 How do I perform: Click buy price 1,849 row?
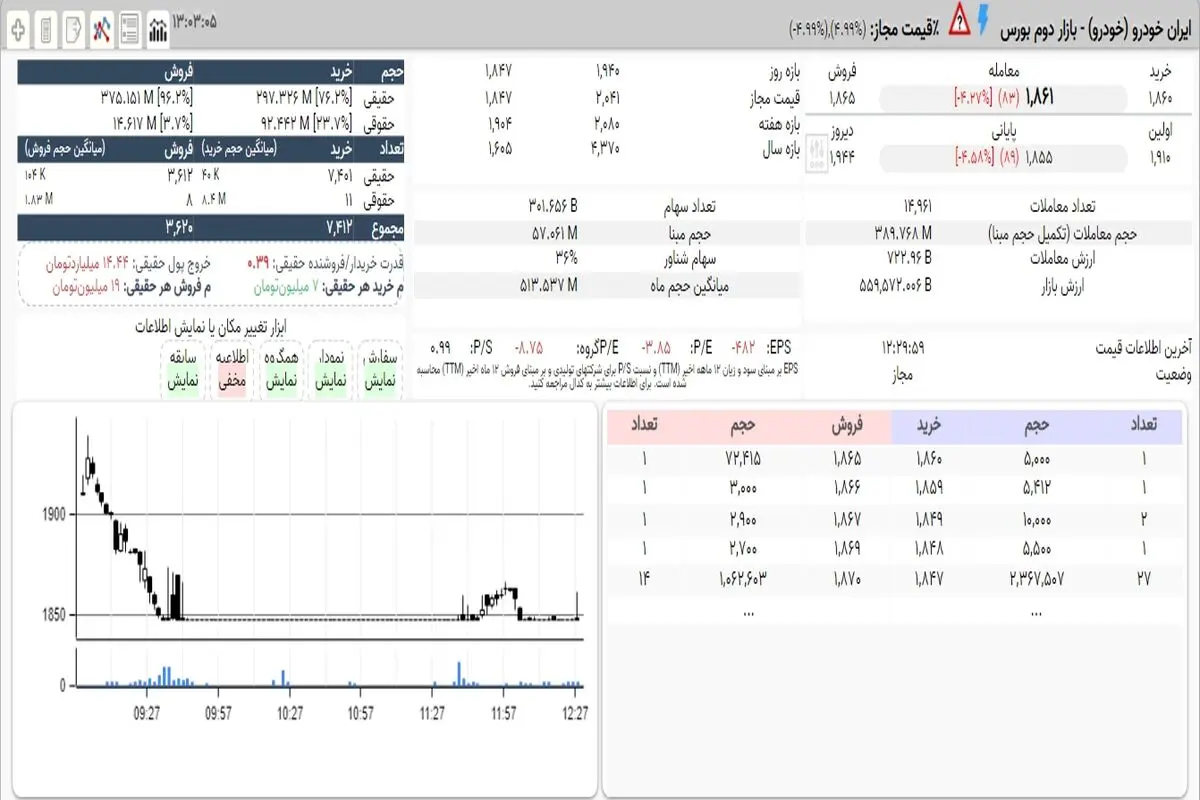[930, 518]
